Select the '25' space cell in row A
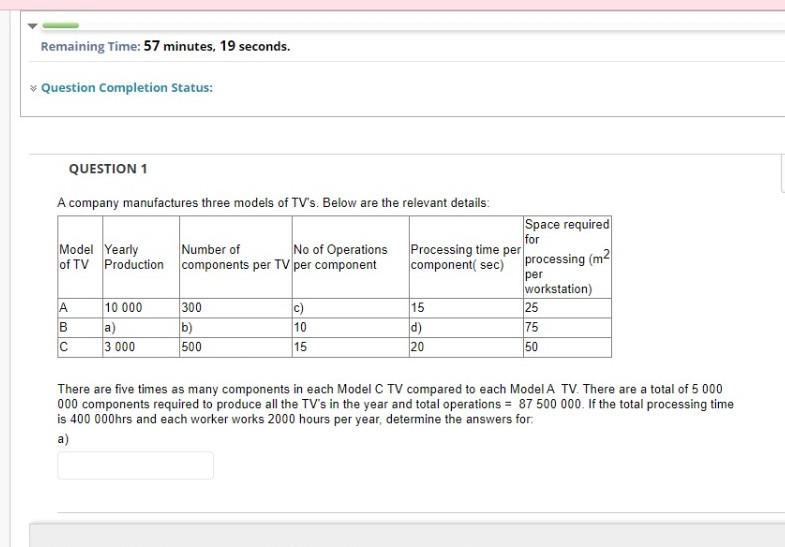785x547 pixels. pyautogui.click(x=567, y=308)
